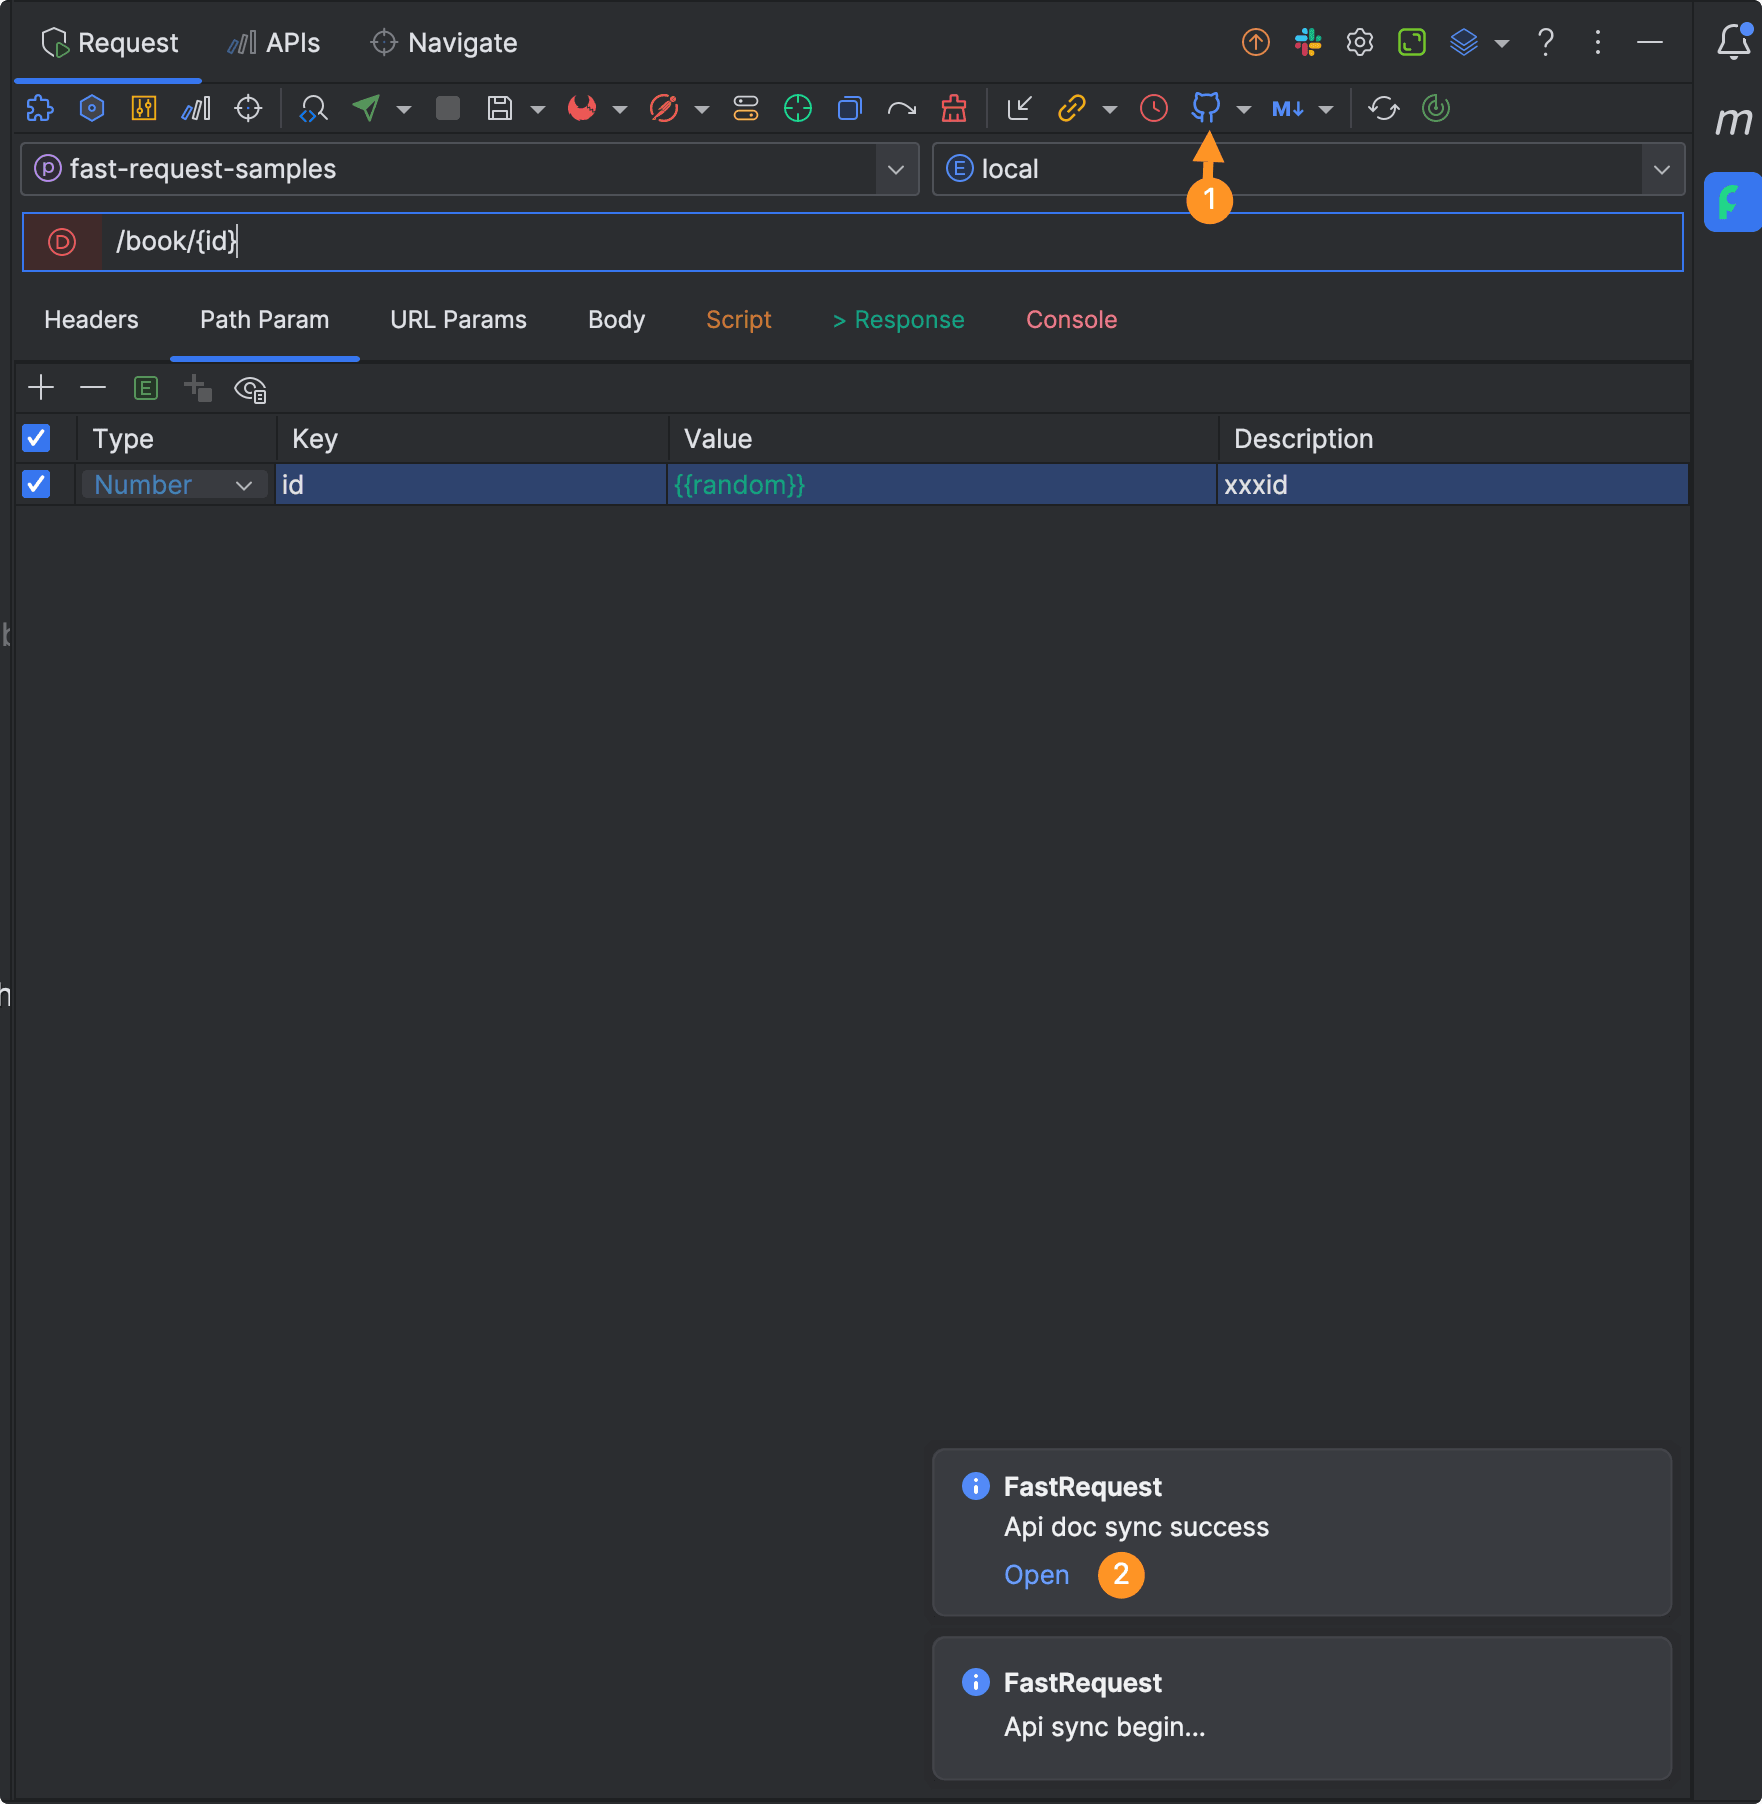1762x1804 pixels.
Task: Switch to the Body tab
Action: (616, 320)
